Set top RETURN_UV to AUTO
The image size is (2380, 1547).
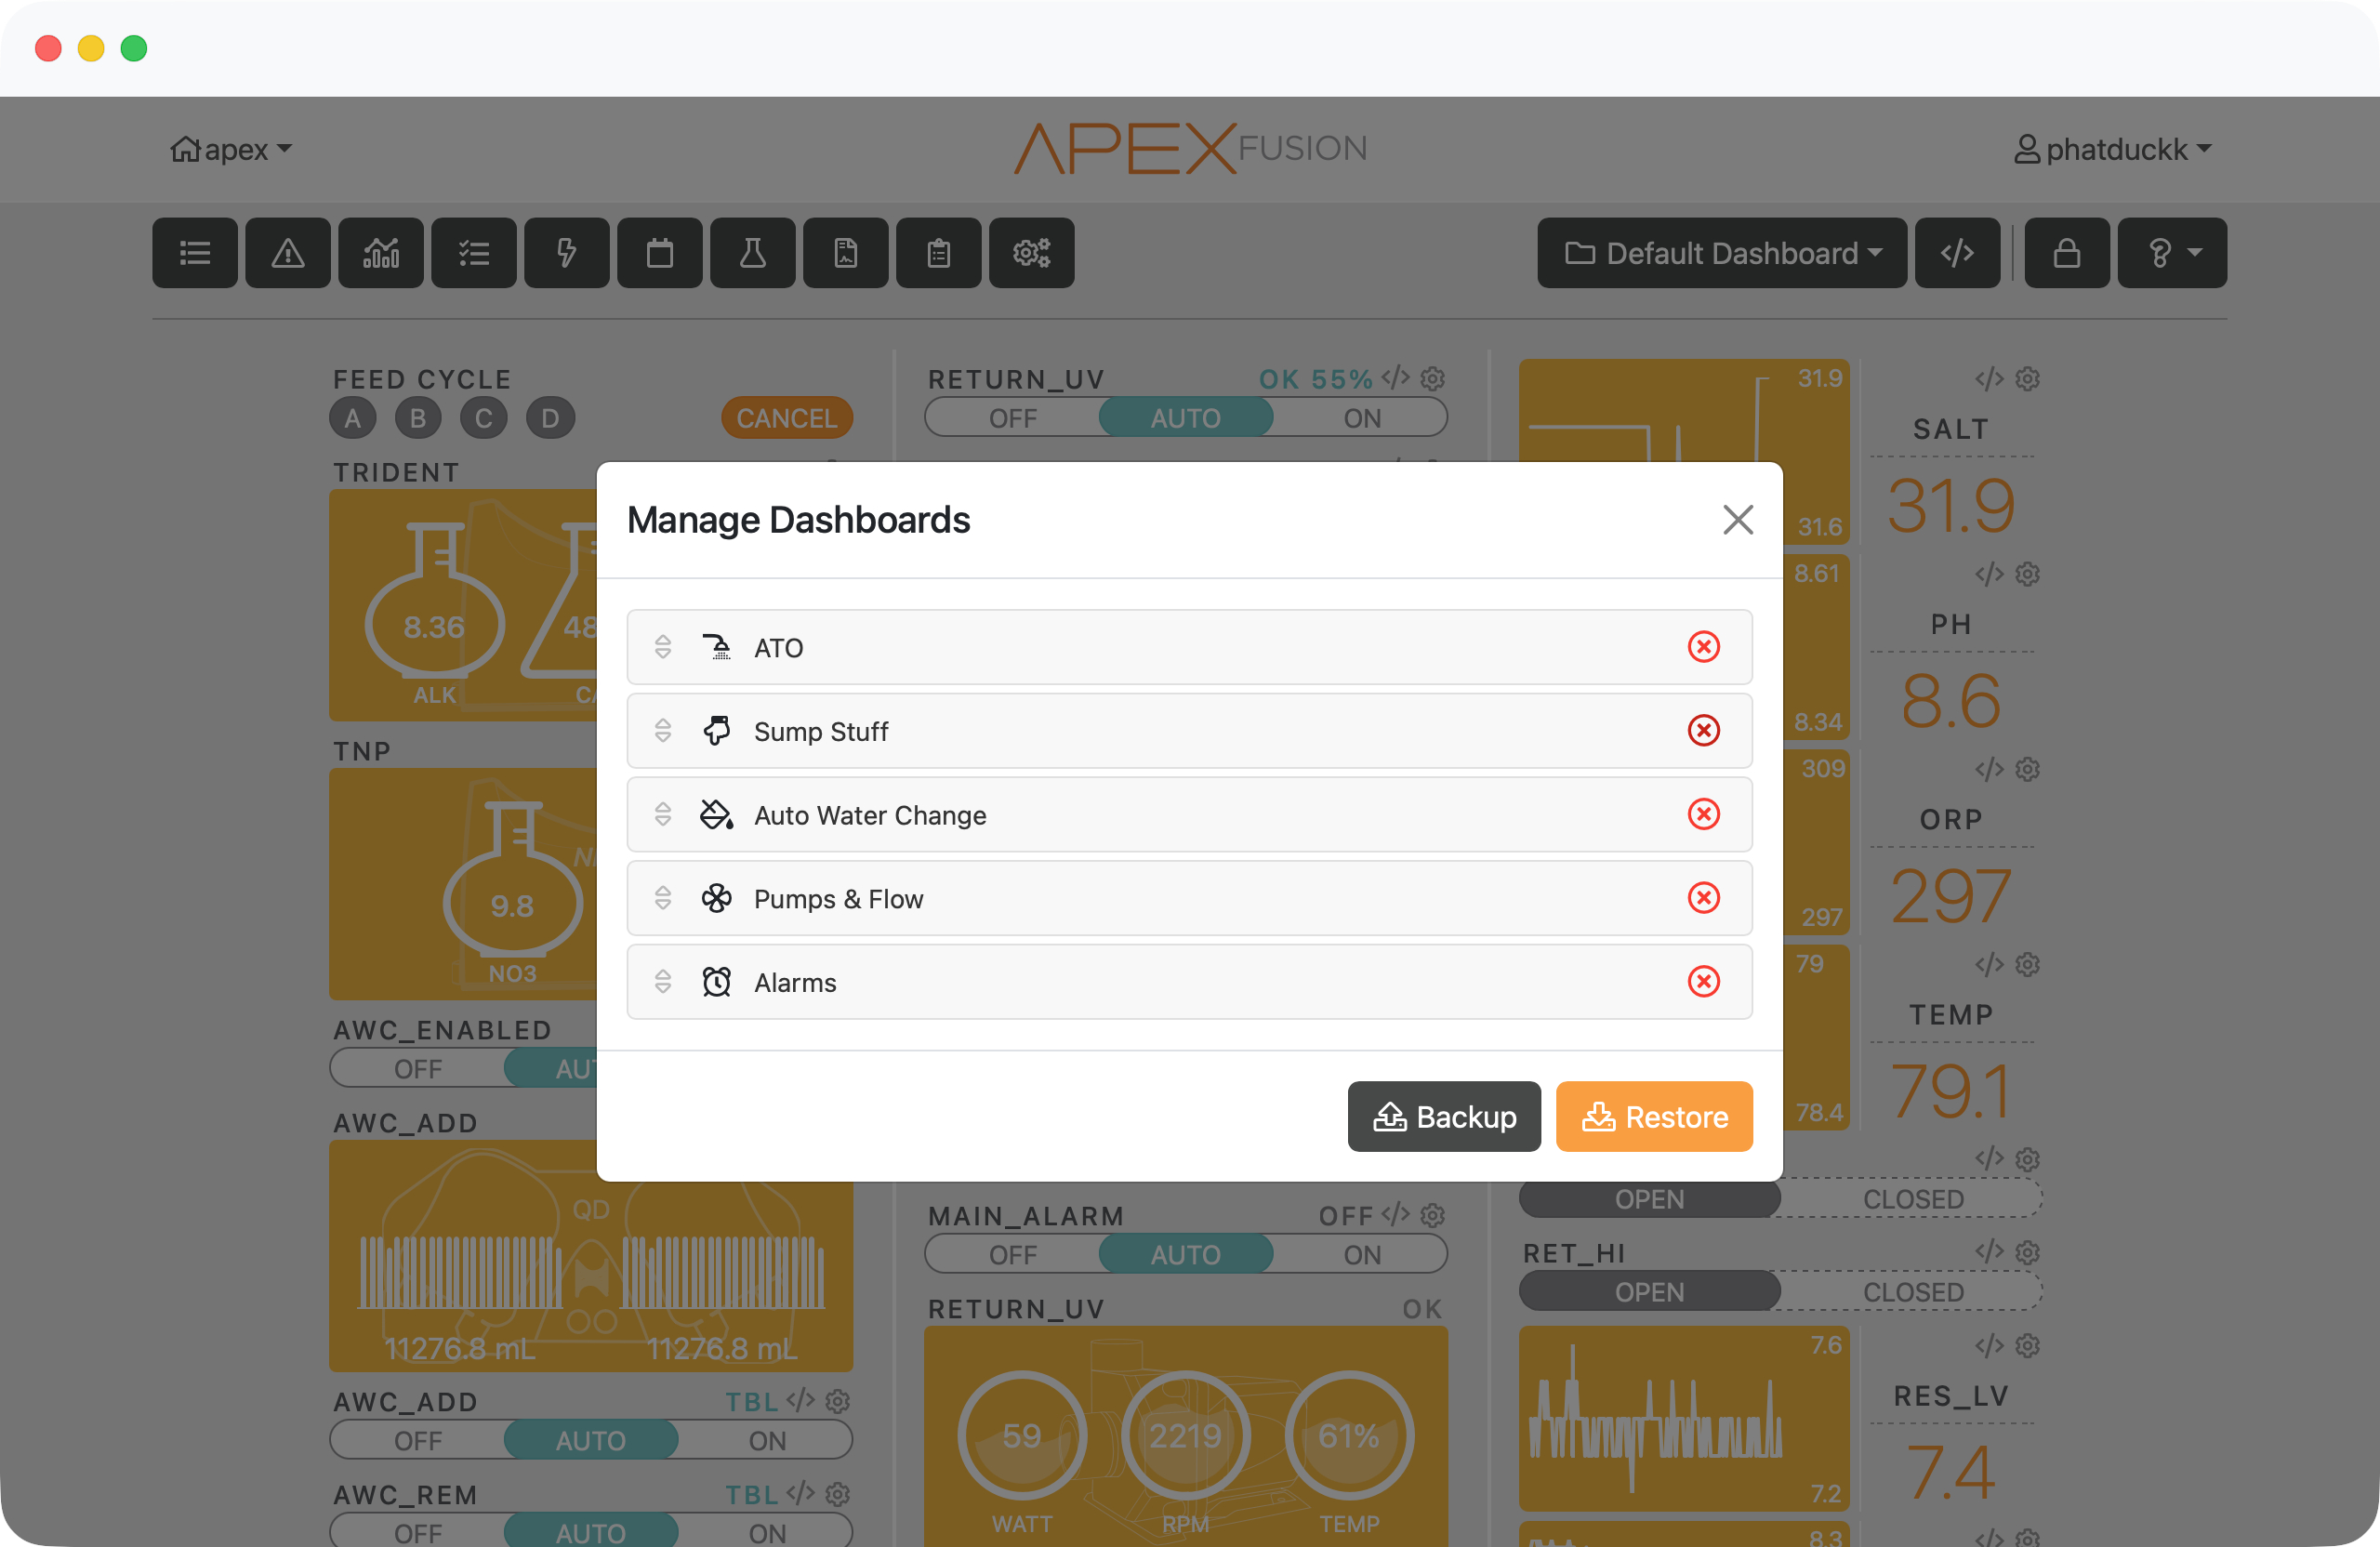(x=1186, y=418)
